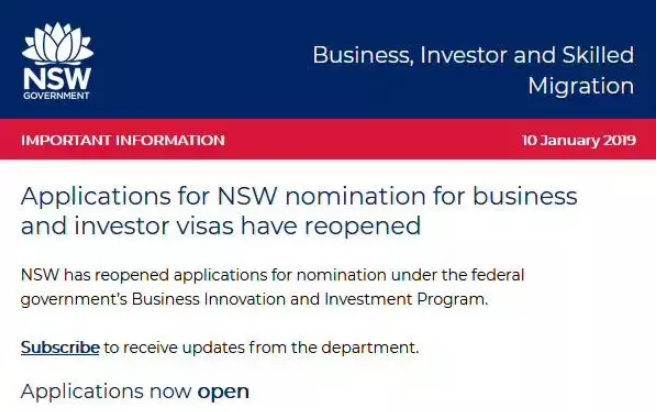Select the IMPORTANT INFORMATION banner label
The width and height of the screenshot is (657, 412).
click(123, 140)
